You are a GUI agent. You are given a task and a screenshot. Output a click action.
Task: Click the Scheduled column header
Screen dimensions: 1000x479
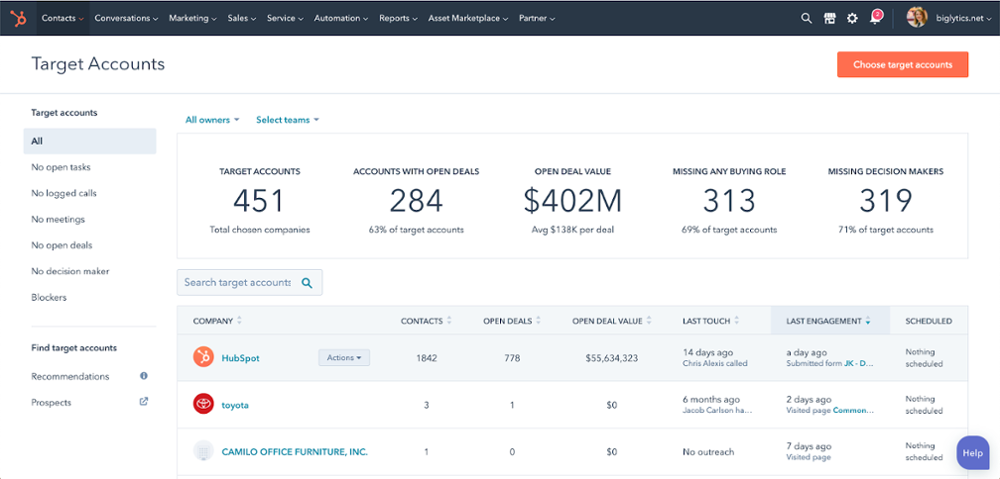929,321
